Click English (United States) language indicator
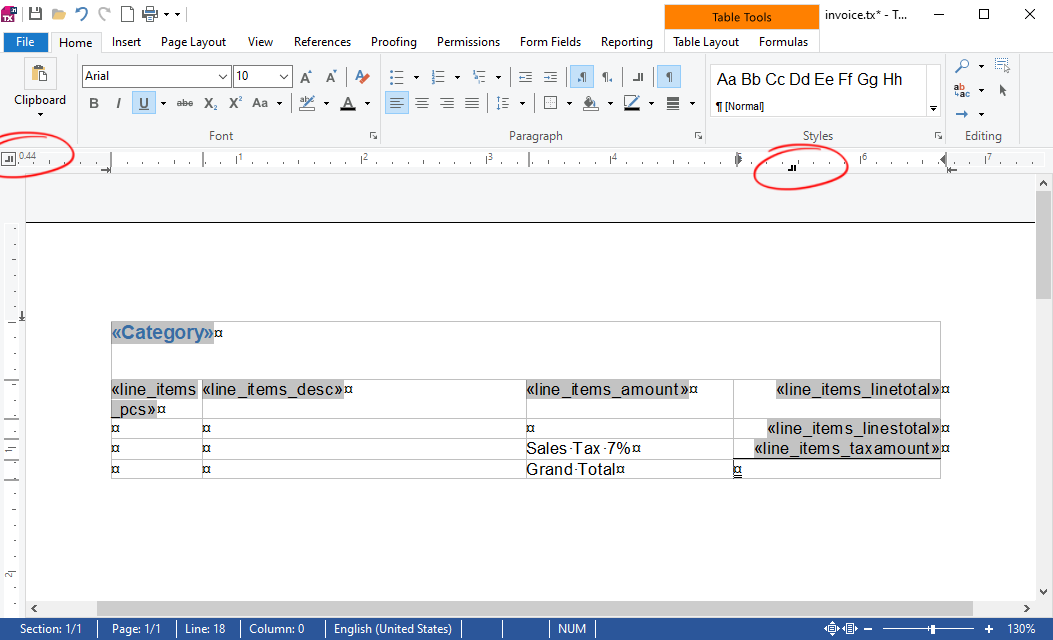The image size is (1053, 640). pyautogui.click(x=393, y=629)
